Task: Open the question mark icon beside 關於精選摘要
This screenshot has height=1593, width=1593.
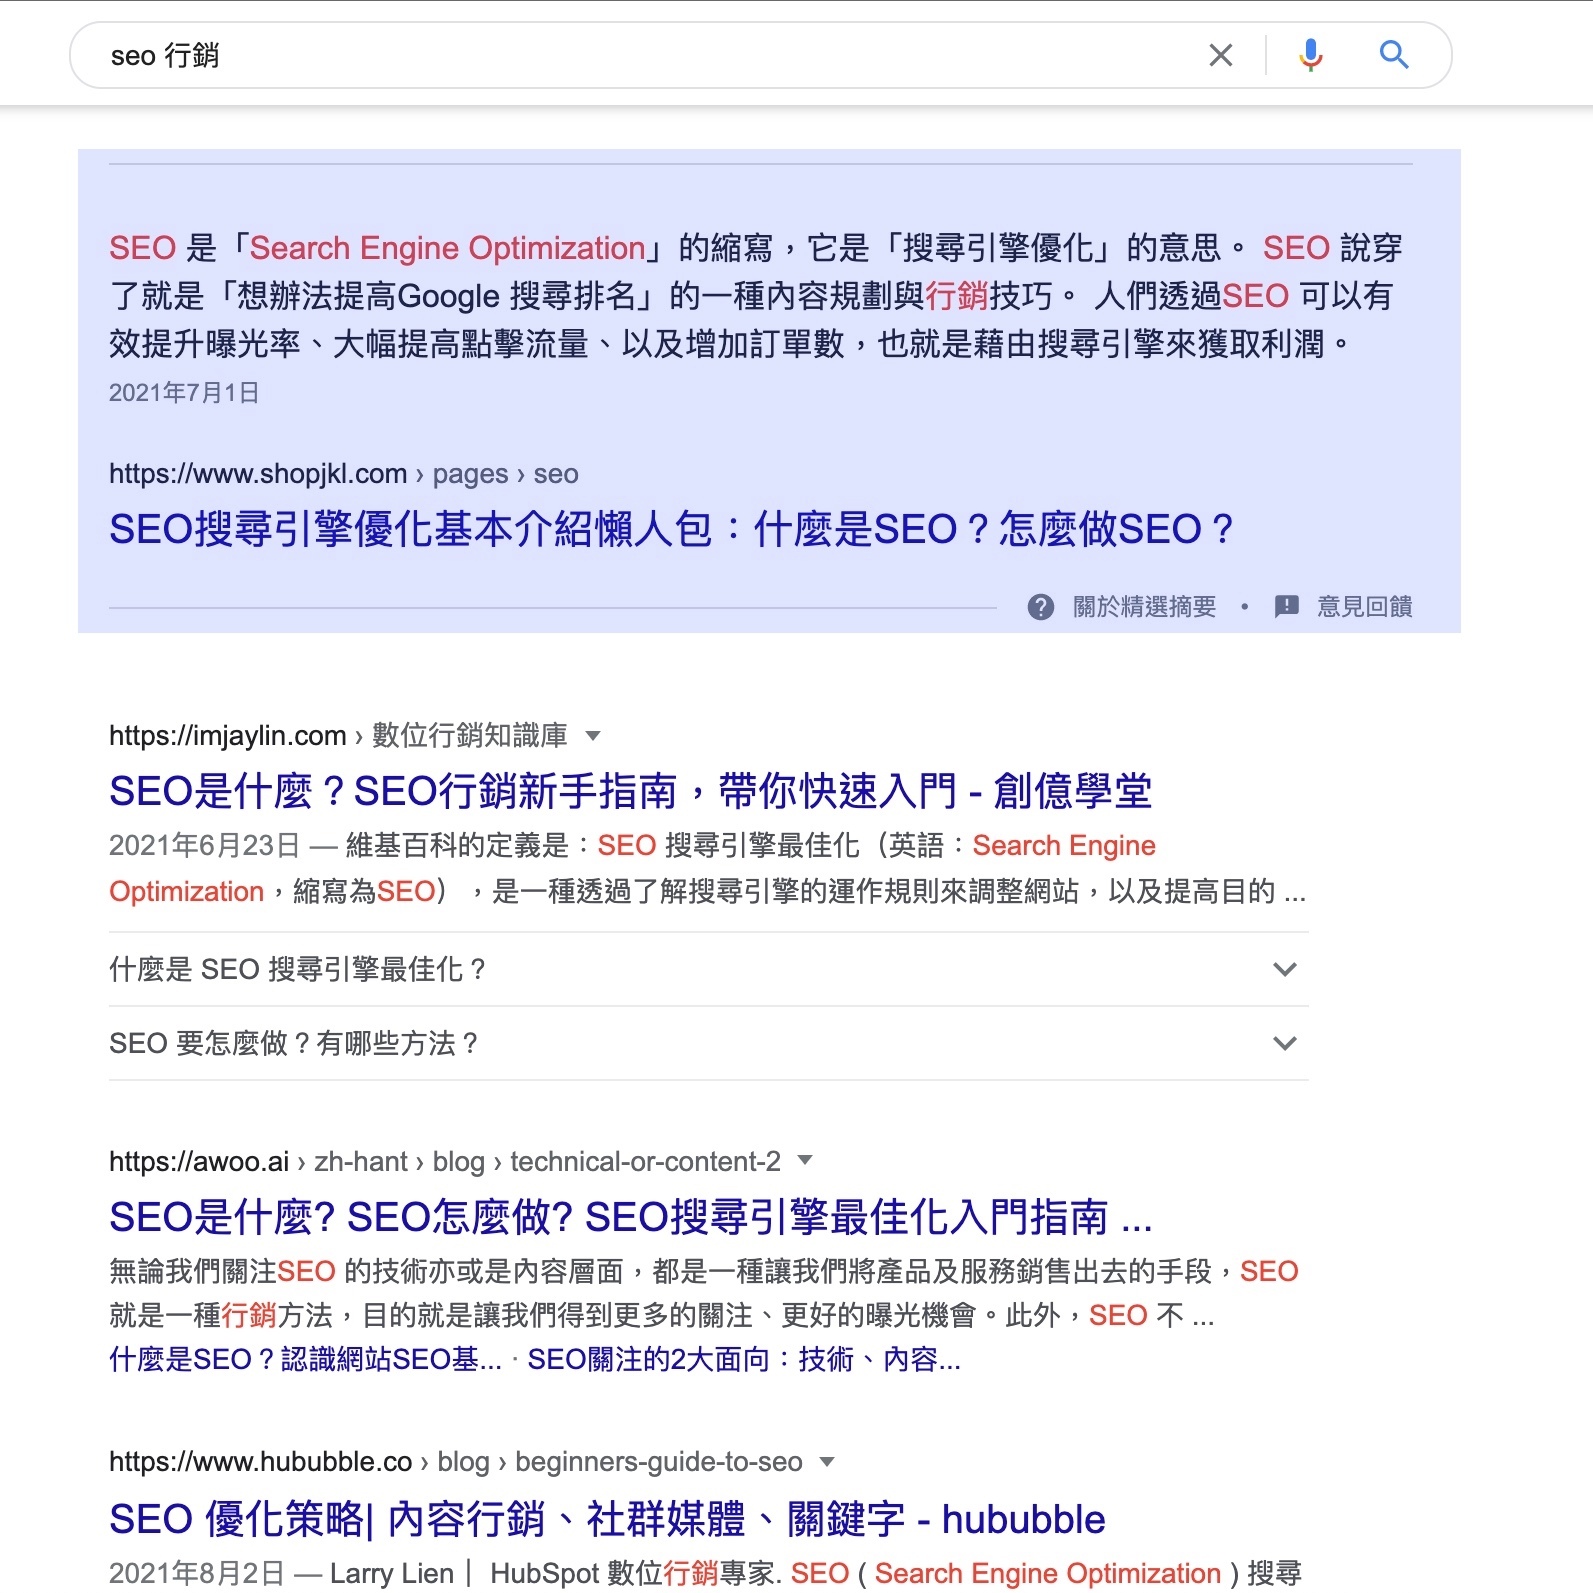Action: coord(1041,607)
